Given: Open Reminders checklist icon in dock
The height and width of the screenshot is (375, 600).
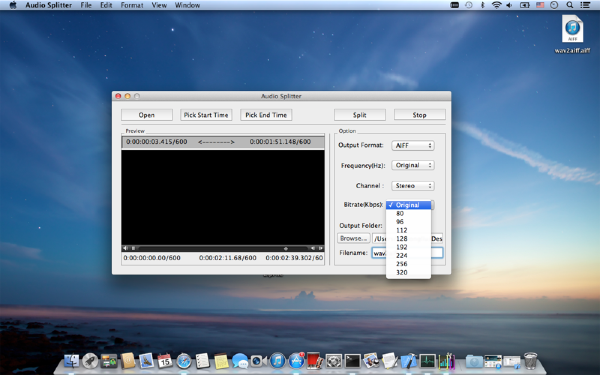Looking at the screenshot, I should coord(202,361).
